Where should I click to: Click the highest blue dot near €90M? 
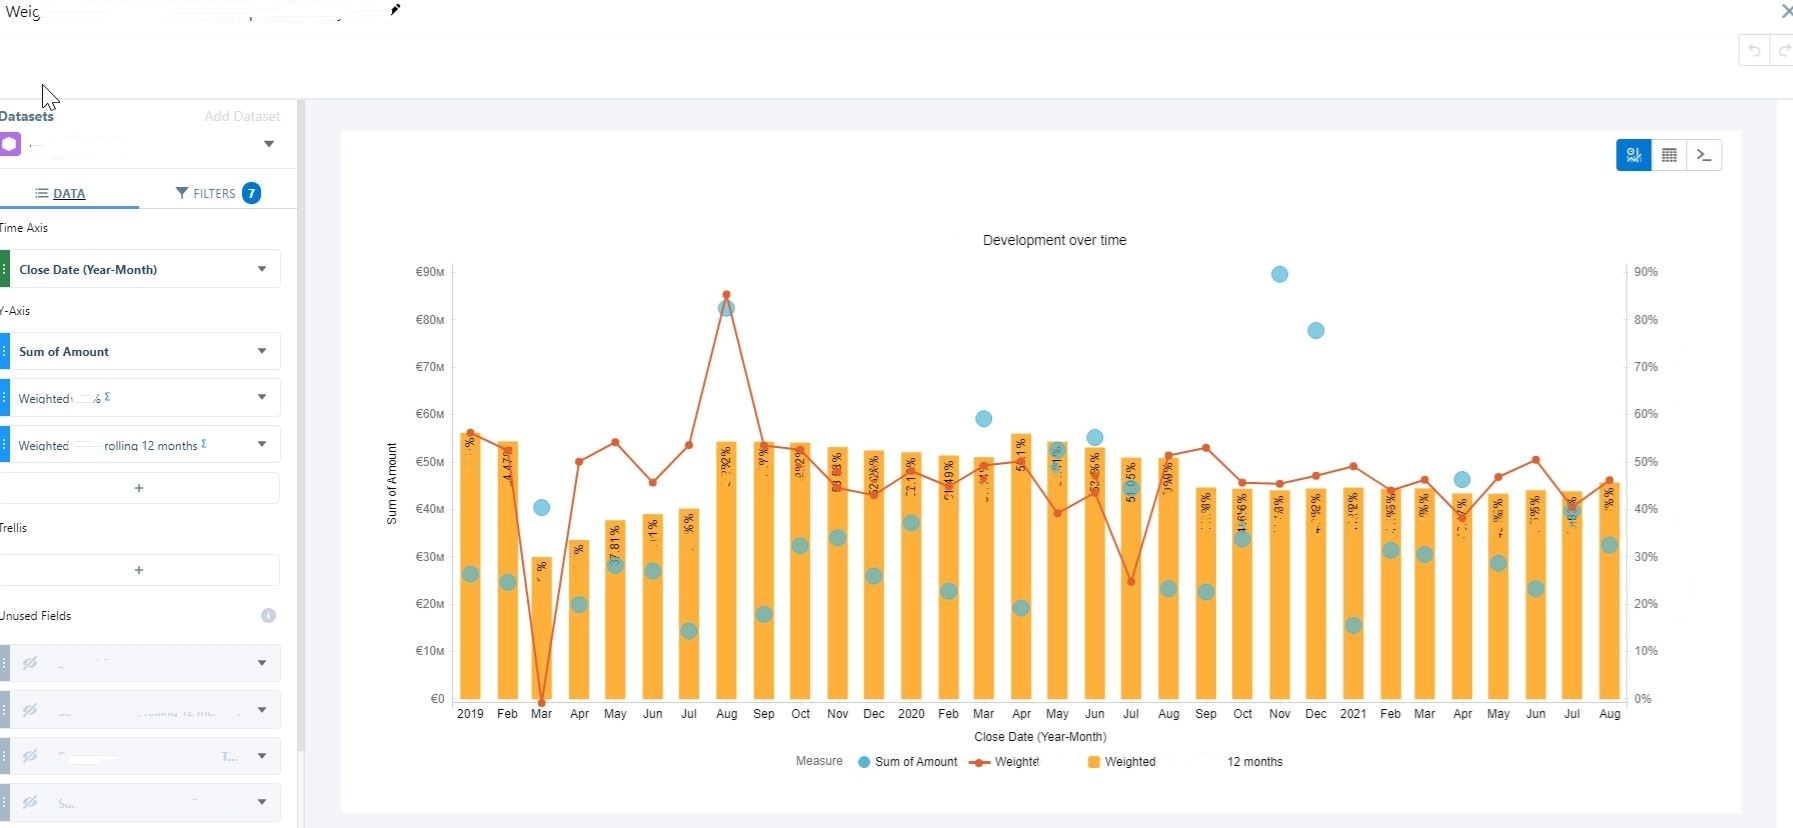pos(1280,274)
